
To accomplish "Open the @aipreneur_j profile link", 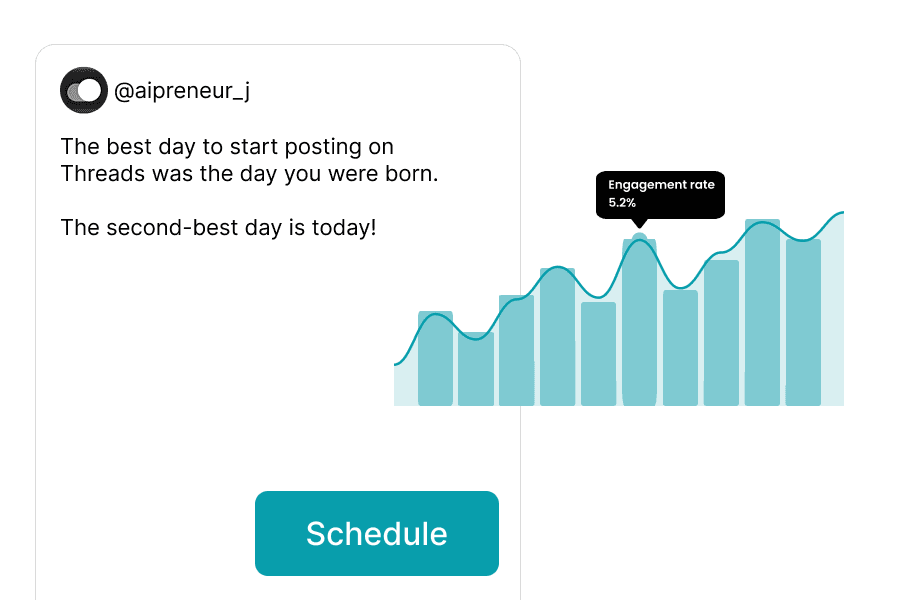I will [183, 90].
